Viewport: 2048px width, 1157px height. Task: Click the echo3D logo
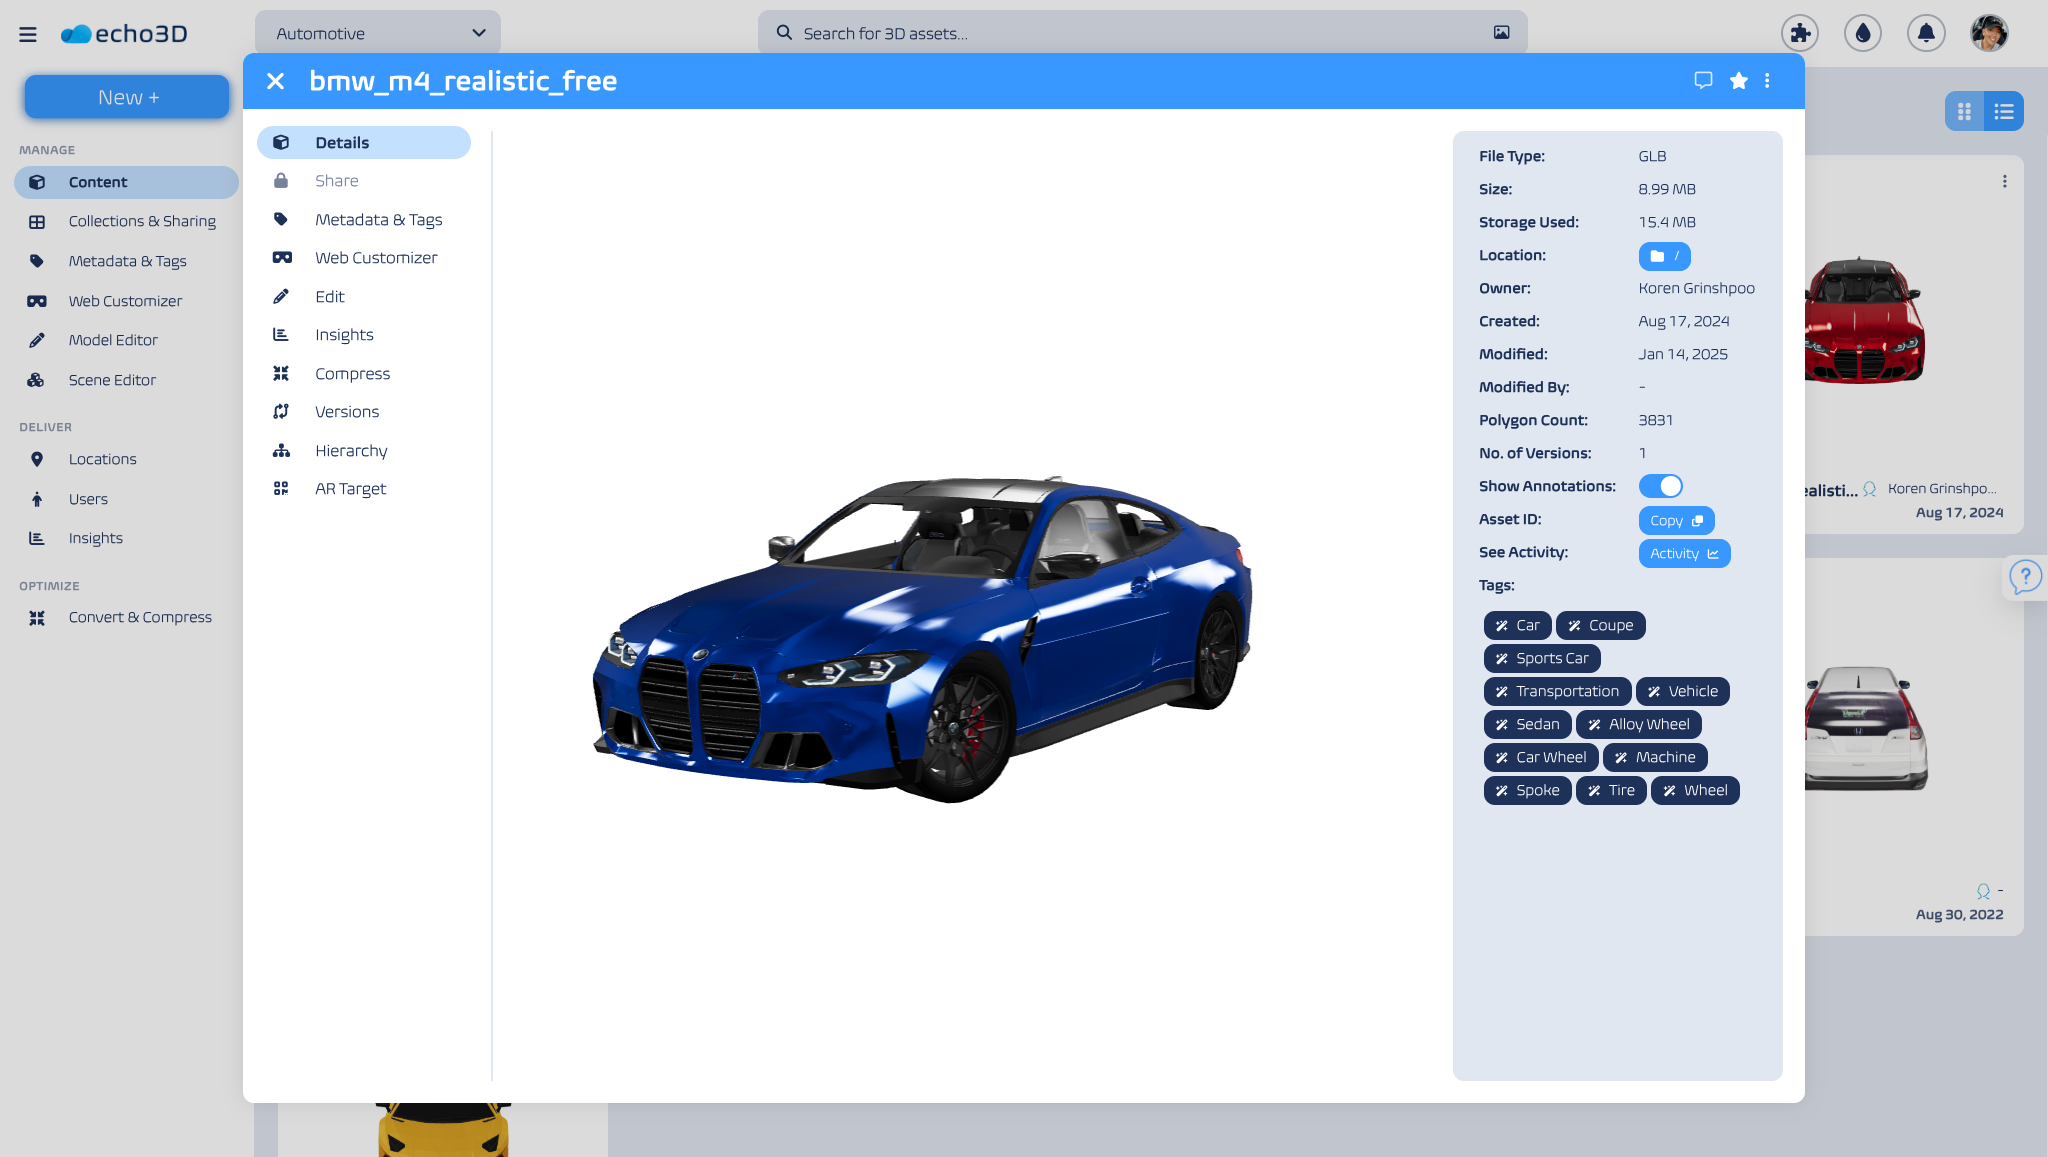124,34
